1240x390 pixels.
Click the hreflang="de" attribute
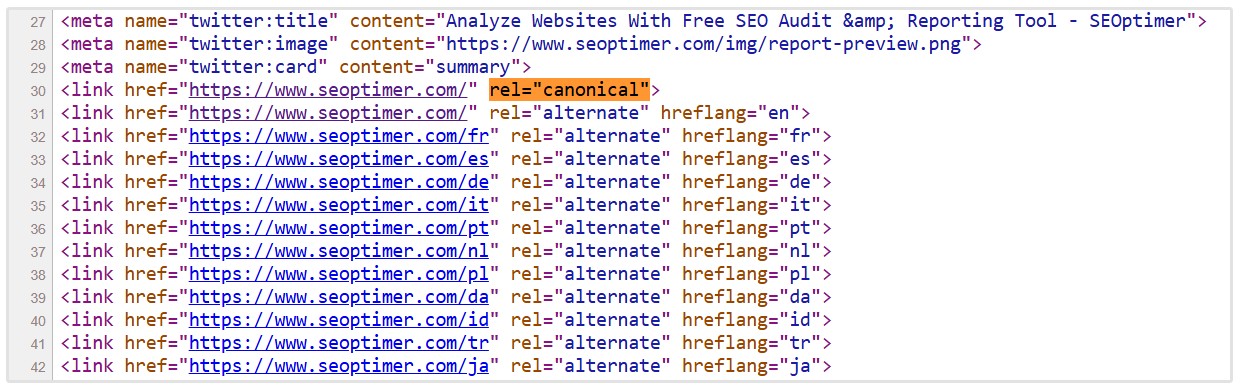tap(751, 181)
